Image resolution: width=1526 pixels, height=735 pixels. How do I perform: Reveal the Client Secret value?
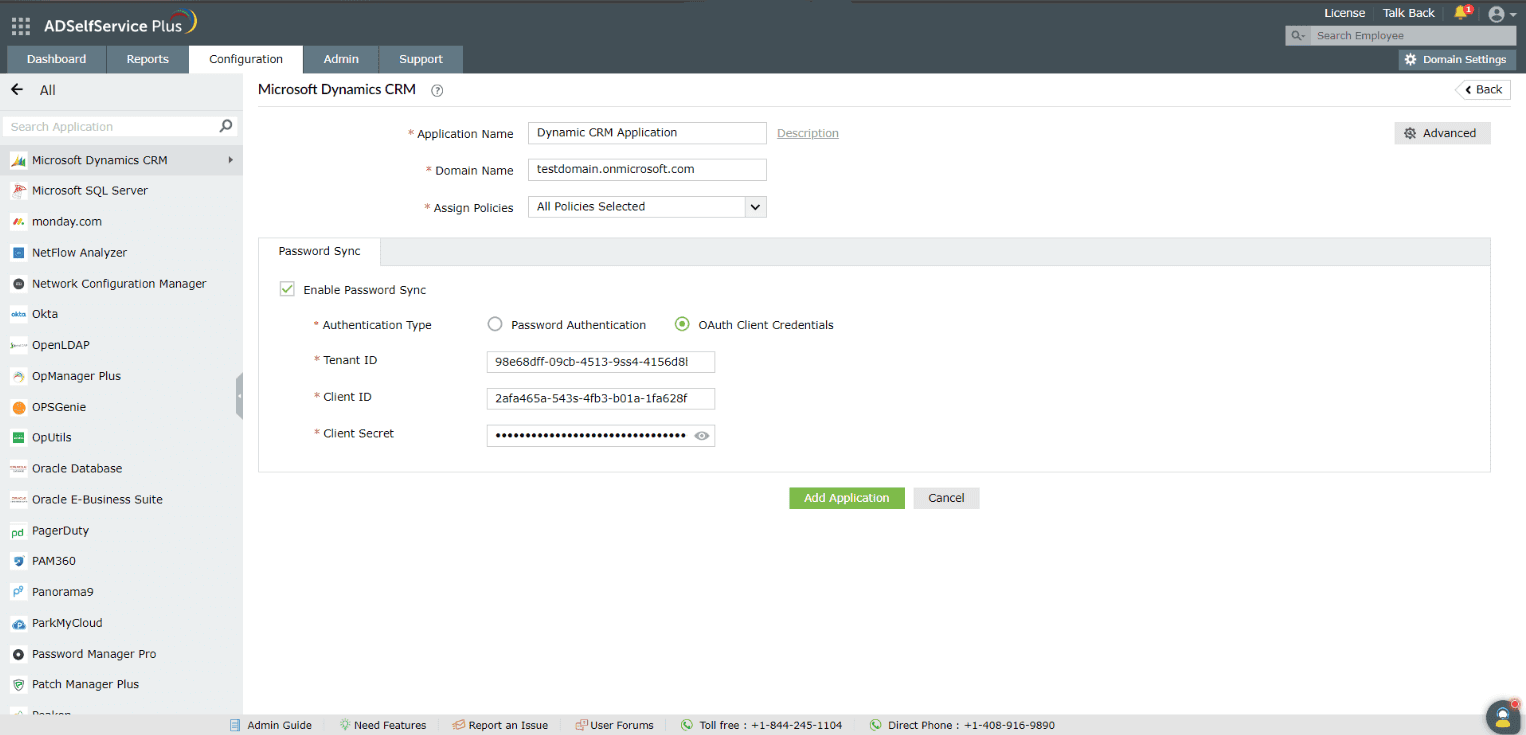tap(701, 435)
